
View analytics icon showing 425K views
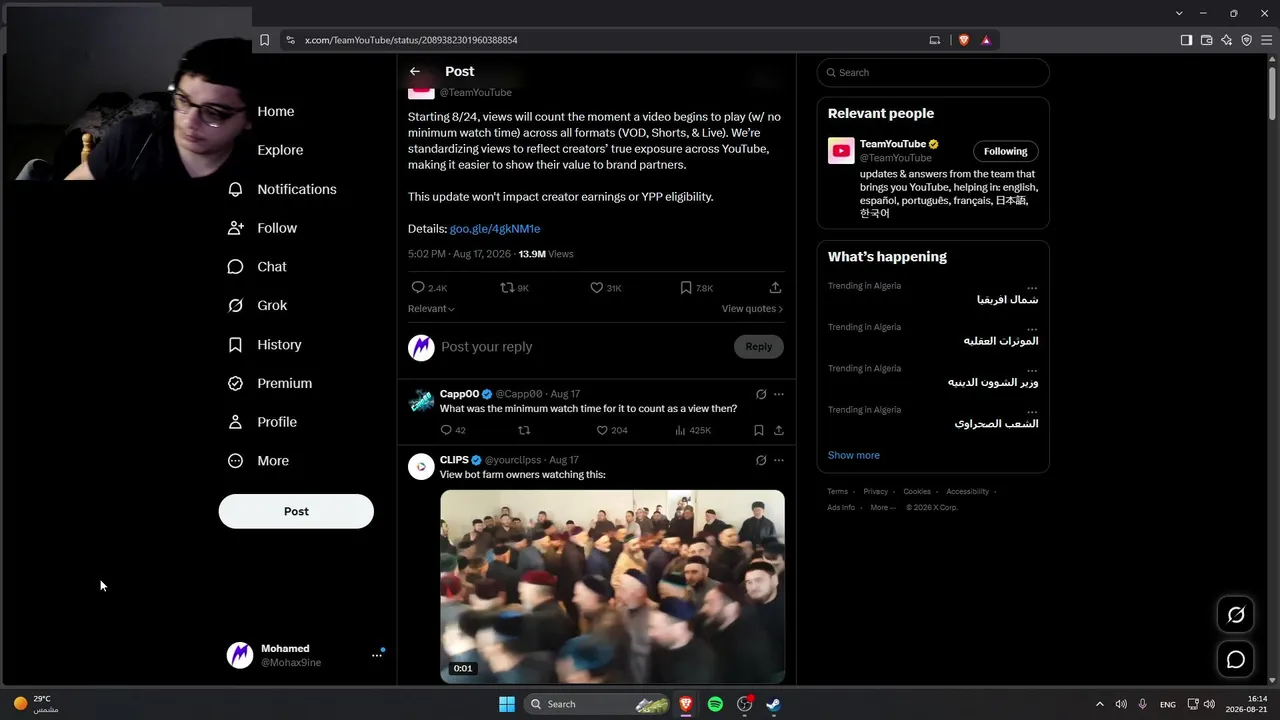(680, 431)
